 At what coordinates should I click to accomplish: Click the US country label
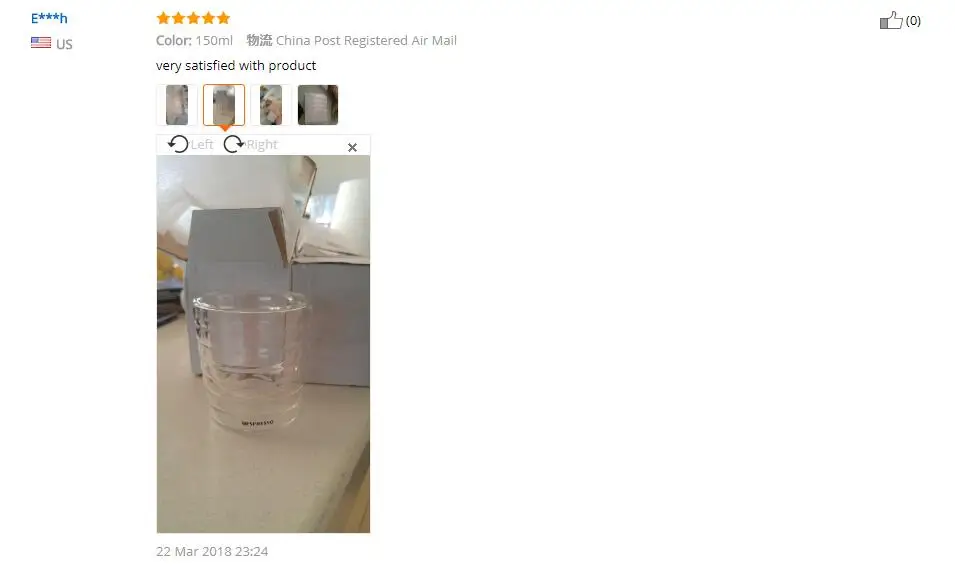pyautogui.click(x=64, y=44)
